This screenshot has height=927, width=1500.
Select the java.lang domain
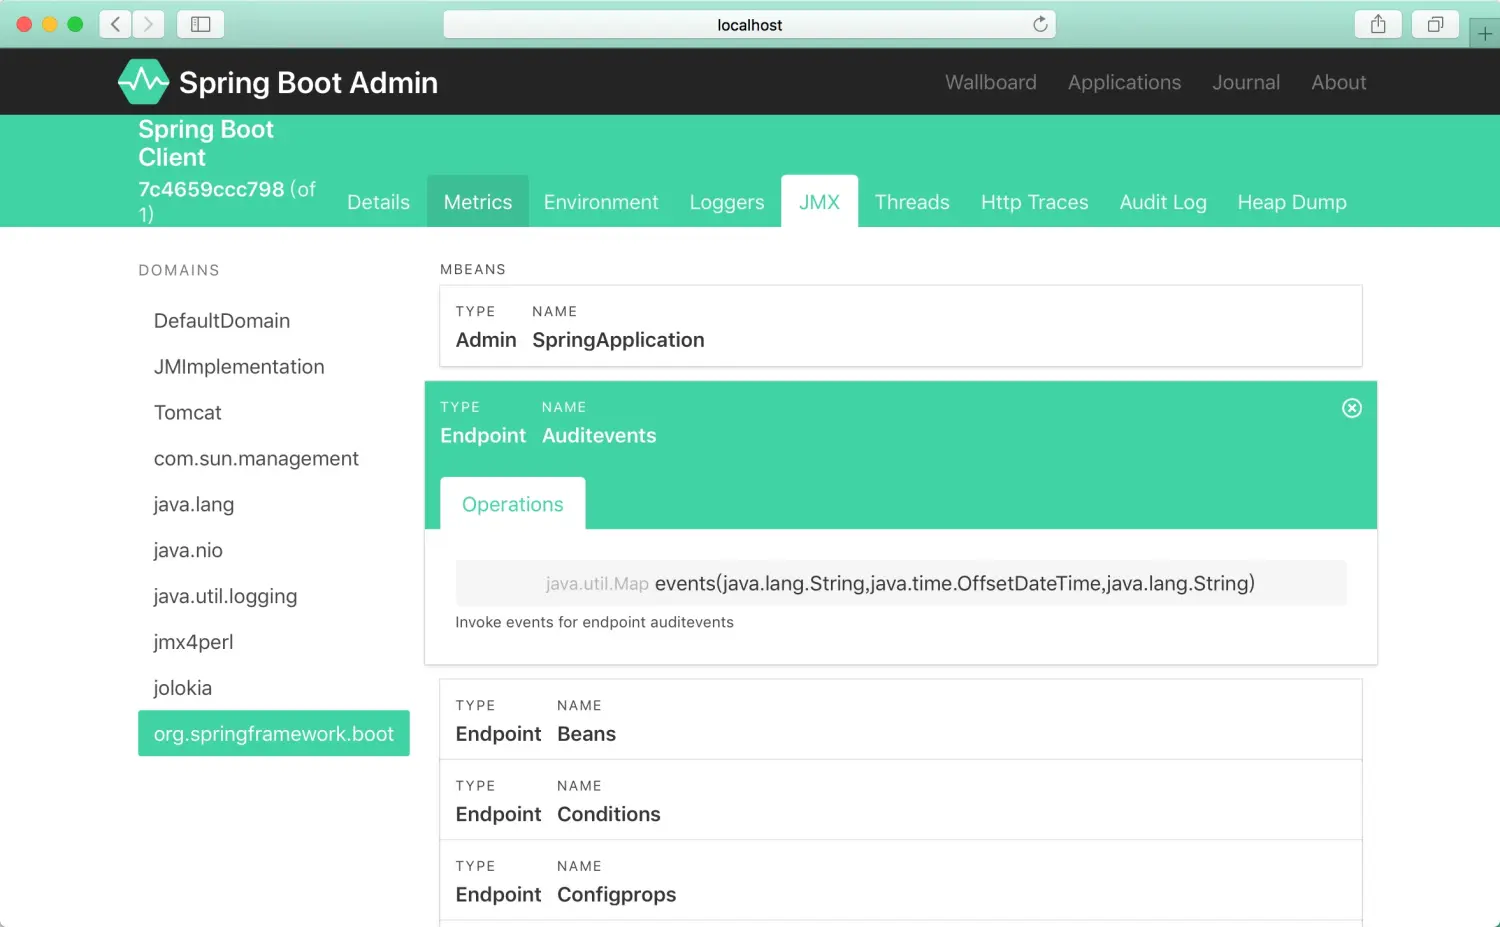(x=274, y=505)
